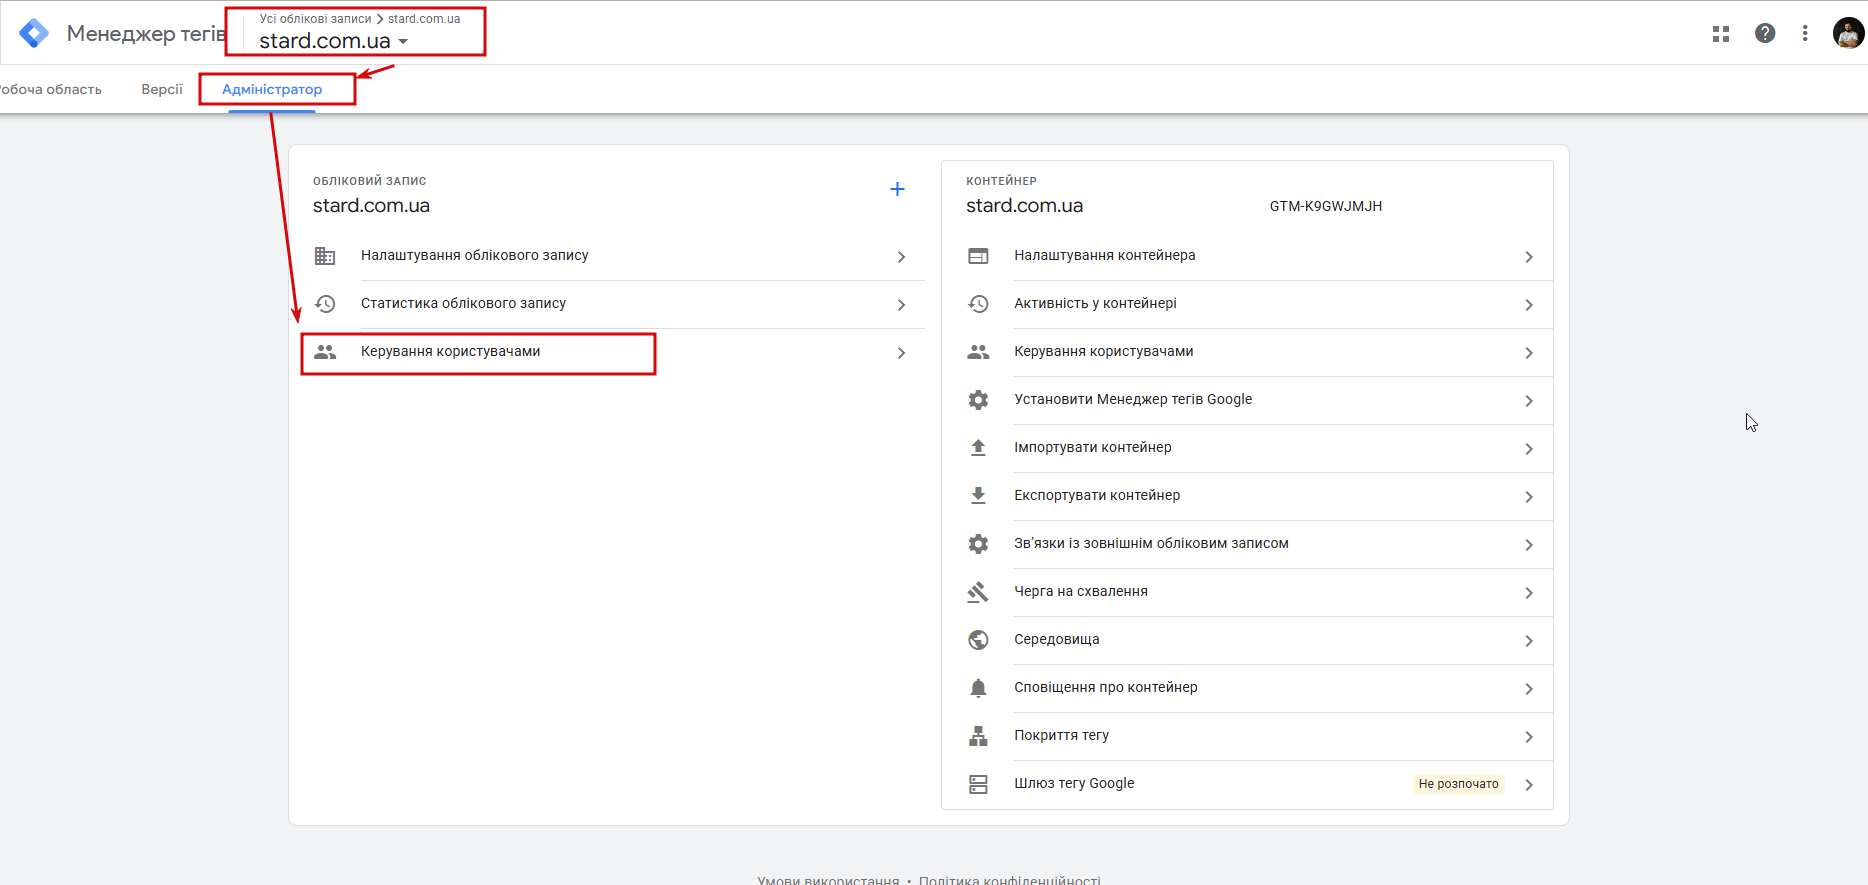
Task: Open the Середовища settings row
Action: [x=1057, y=640]
